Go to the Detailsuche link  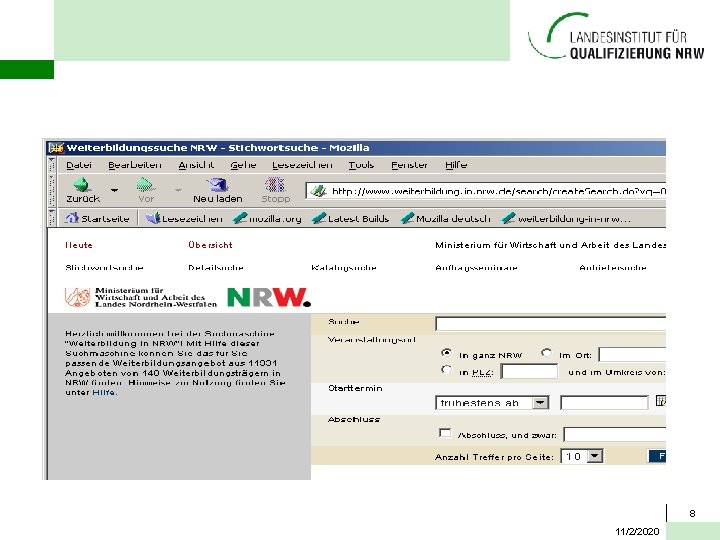pos(216,267)
